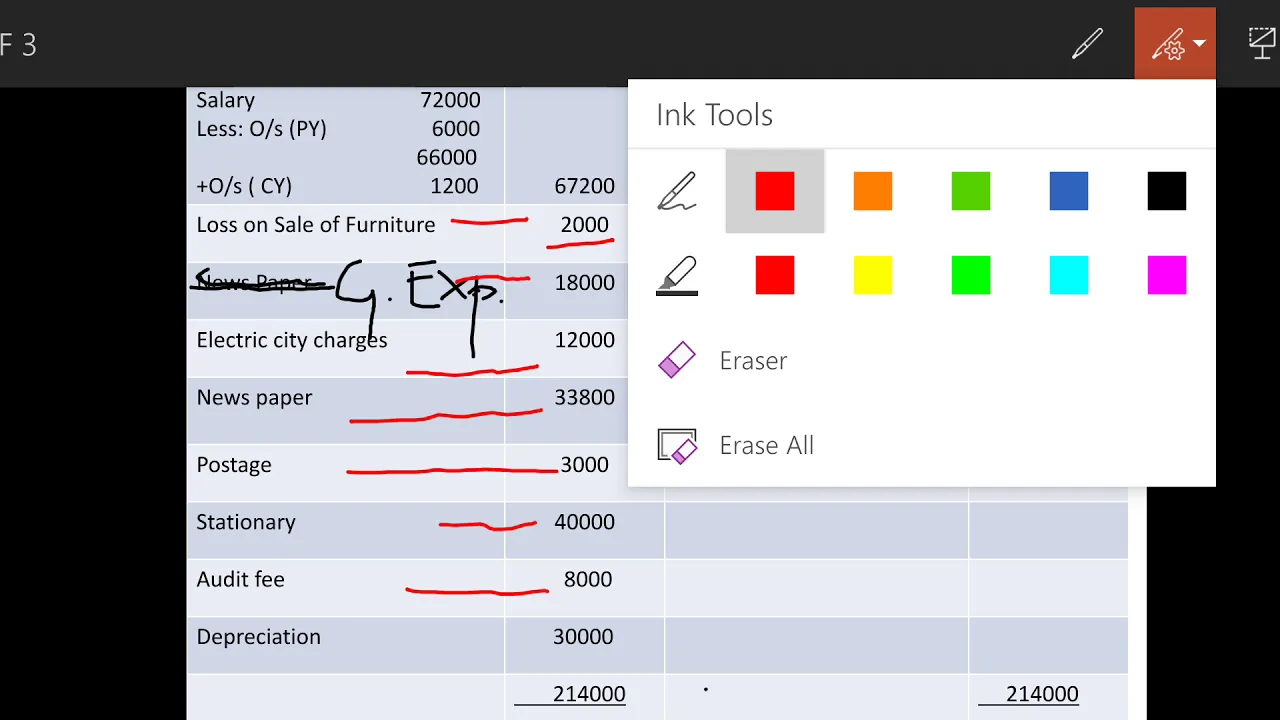Screen dimensions: 1280x720
Task: Choose the Erase All option label
Action: pyautogui.click(x=767, y=445)
